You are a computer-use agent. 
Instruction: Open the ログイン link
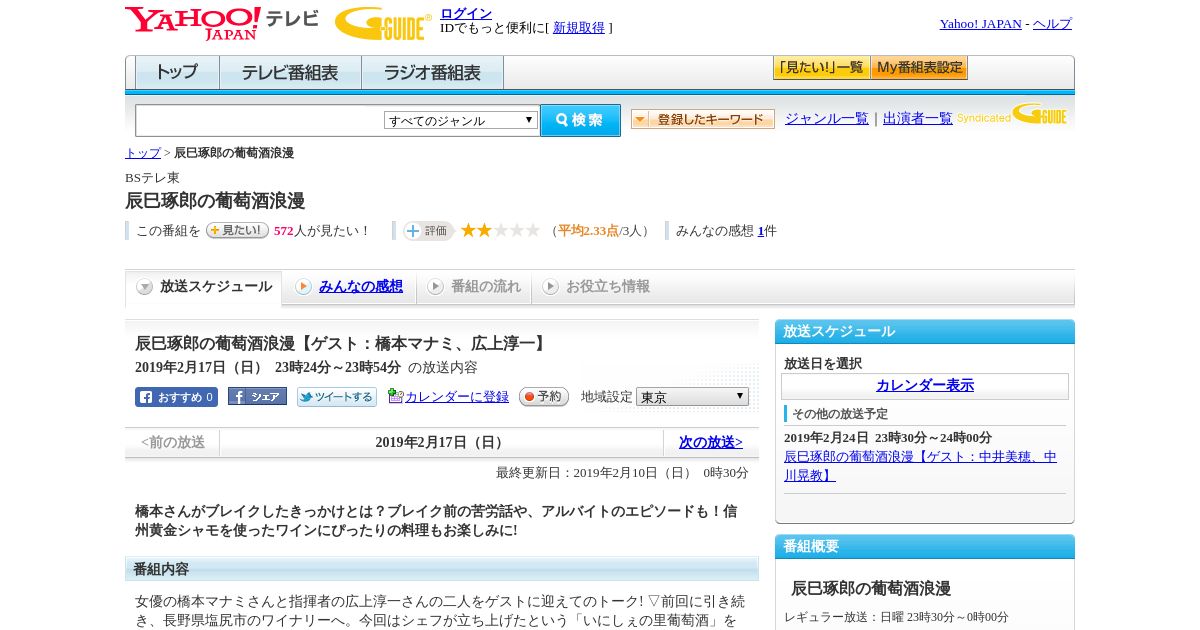[466, 13]
